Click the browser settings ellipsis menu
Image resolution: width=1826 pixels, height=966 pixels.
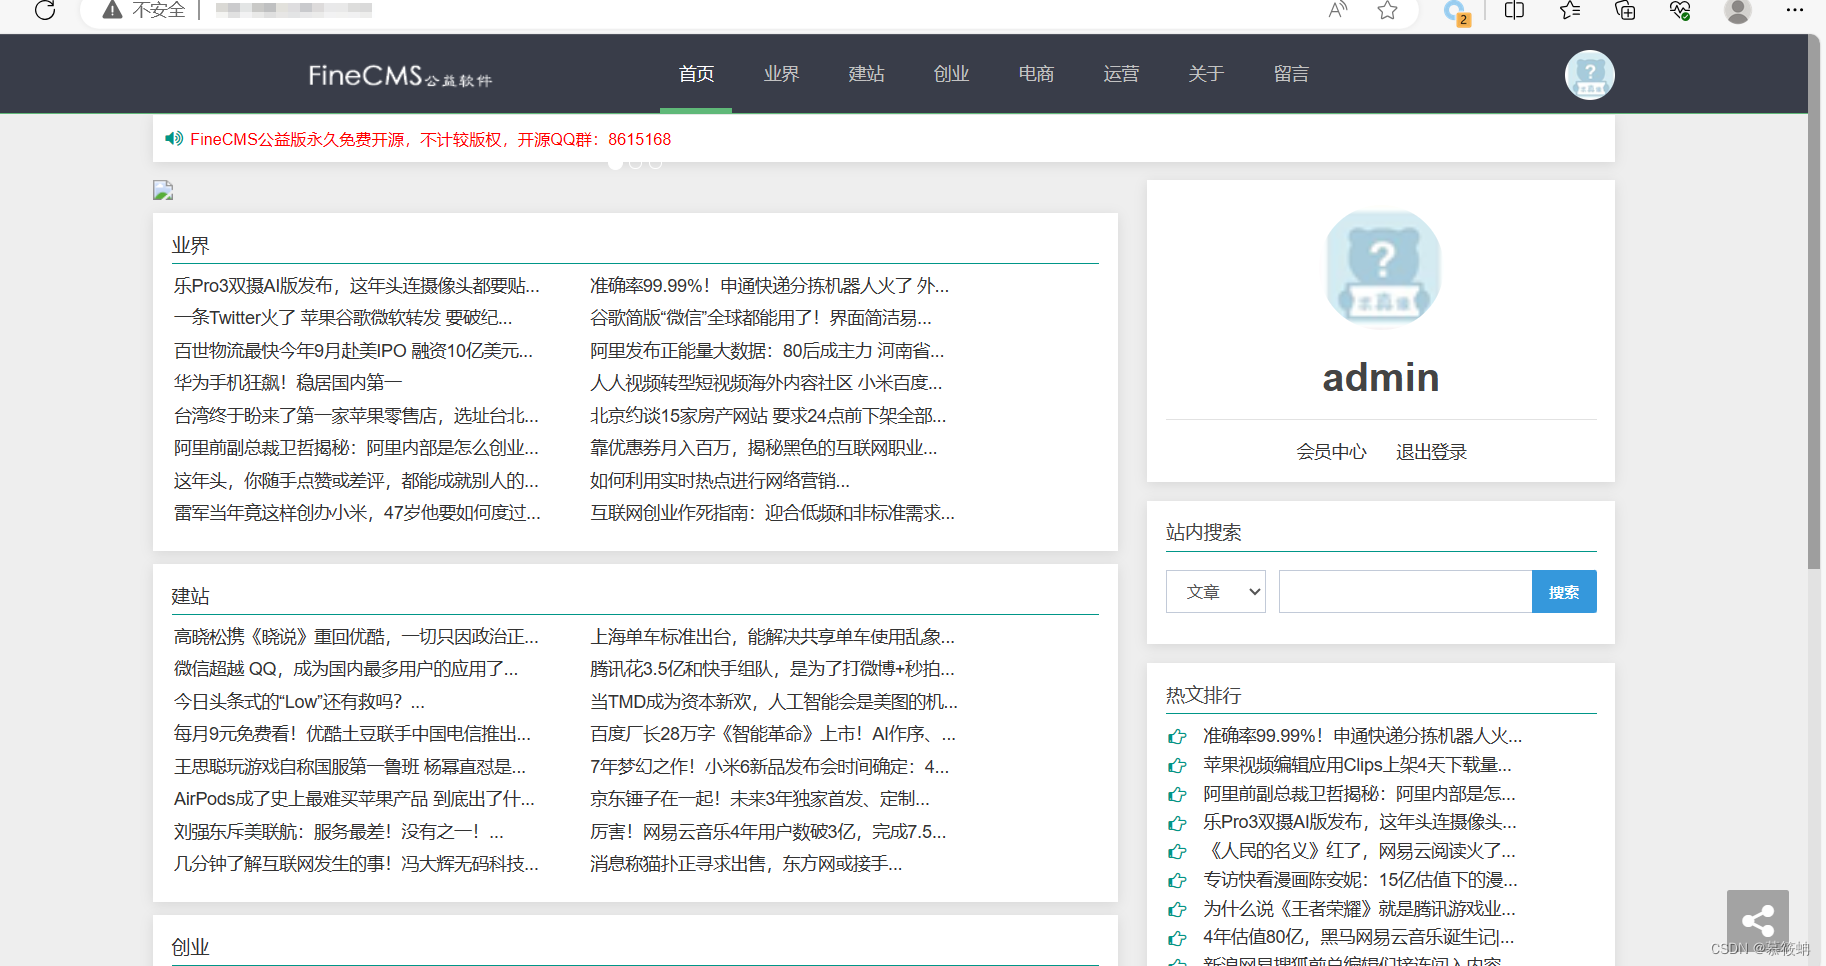click(x=1796, y=12)
